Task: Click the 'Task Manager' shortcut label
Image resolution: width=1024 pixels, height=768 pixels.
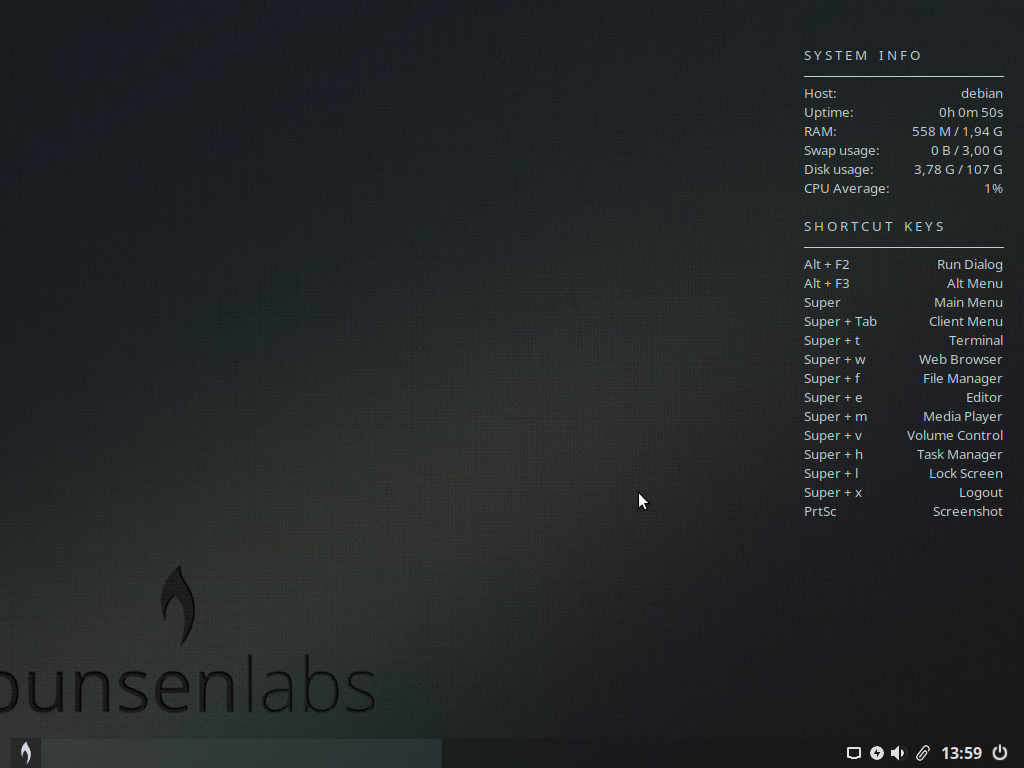Action: point(959,454)
